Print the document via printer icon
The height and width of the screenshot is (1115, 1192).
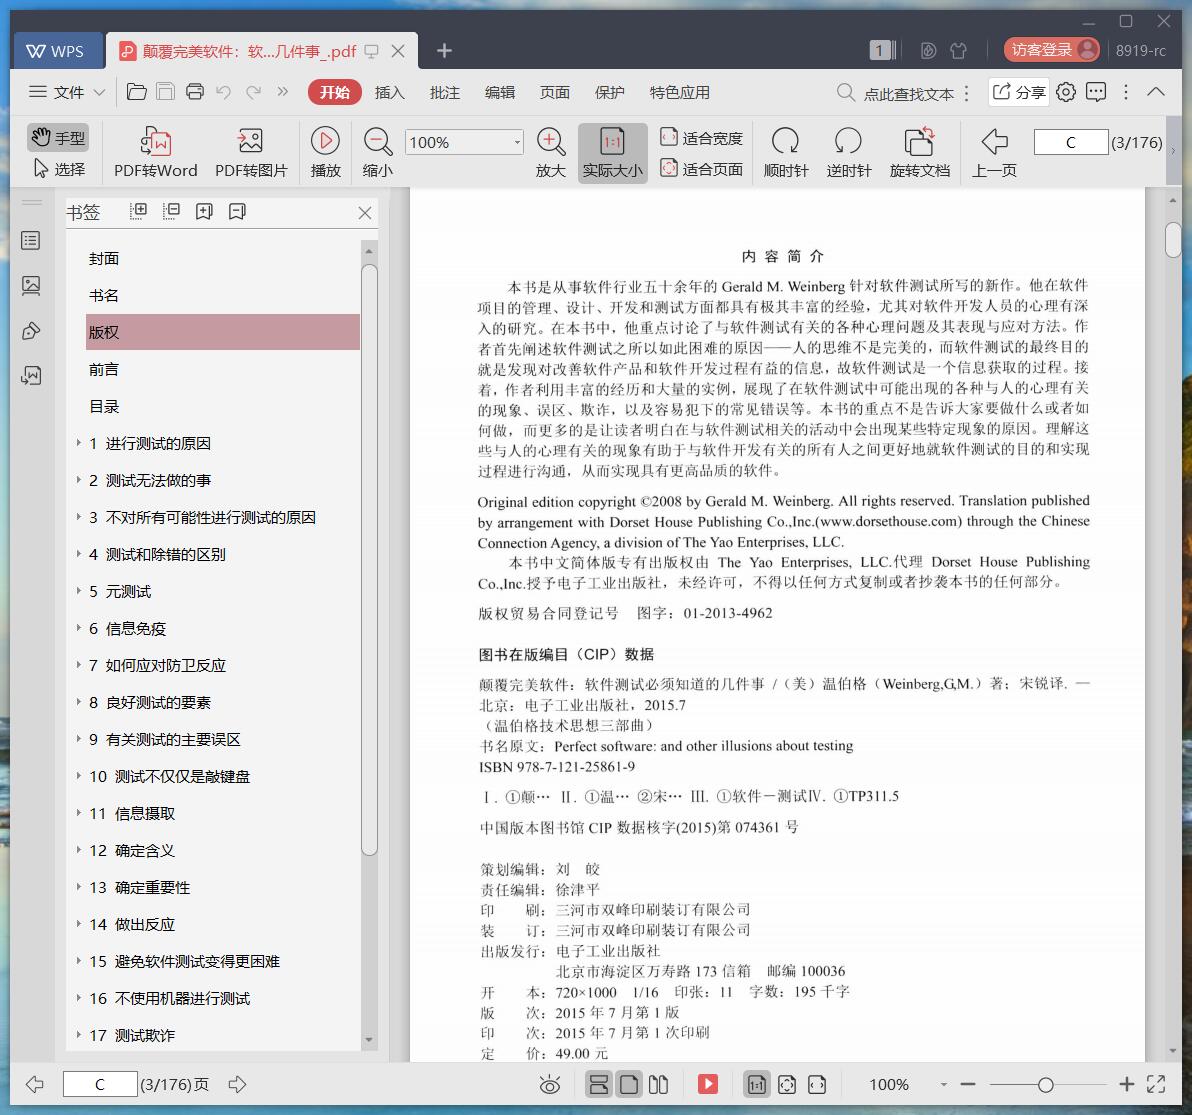(x=195, y=92)
